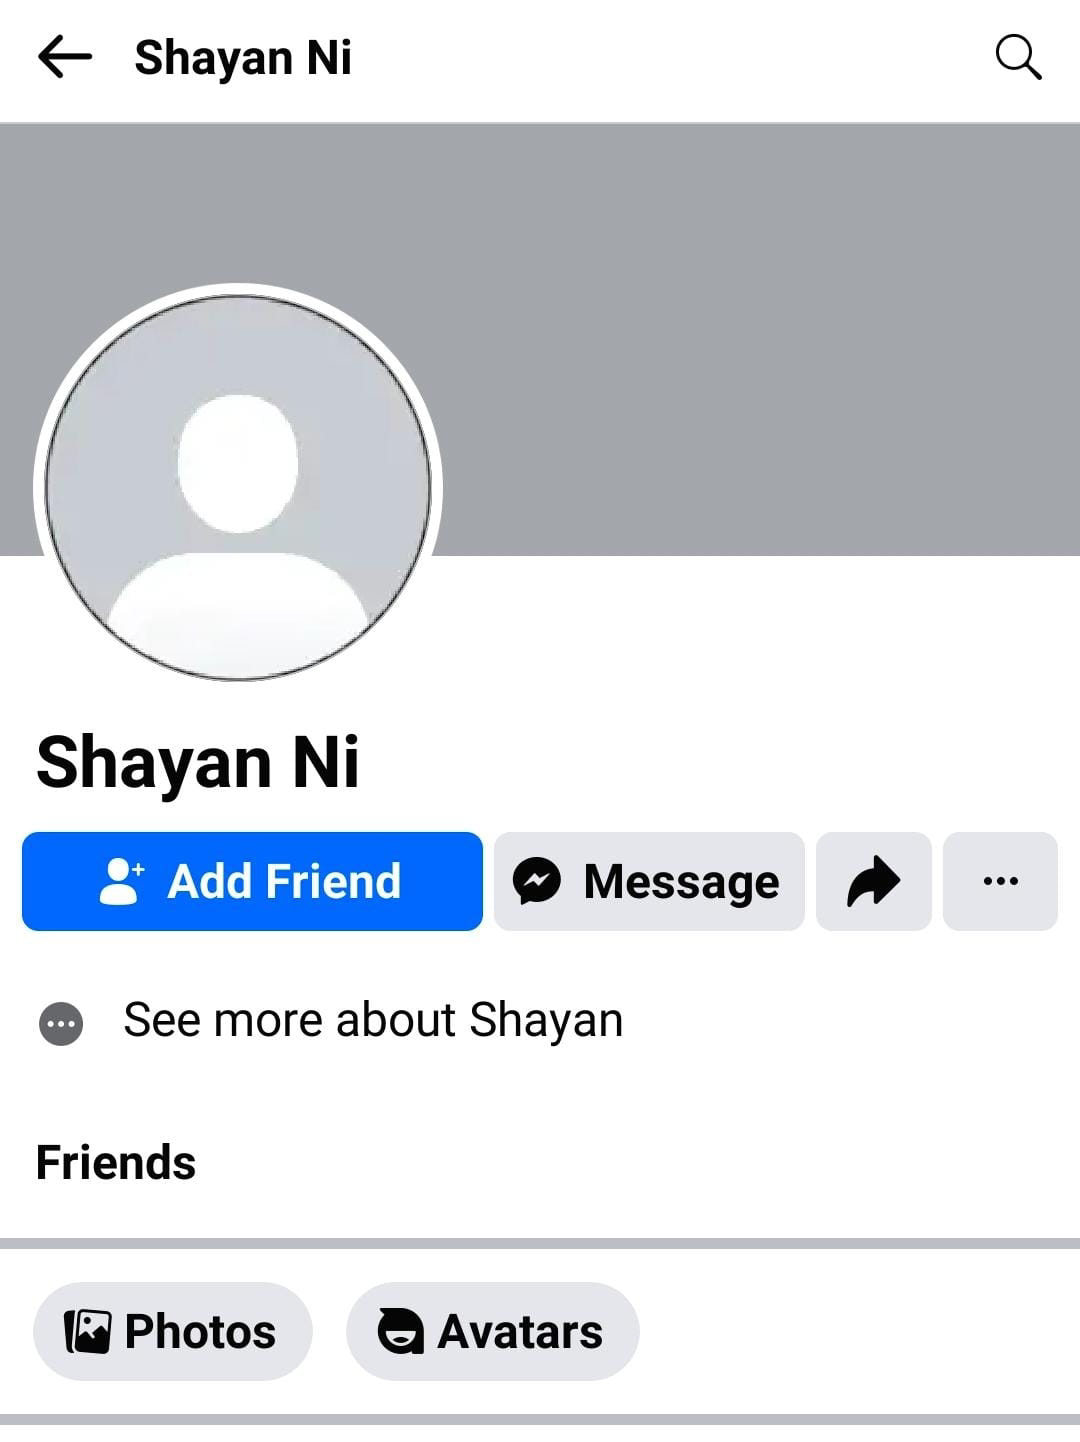Click the Messenger bubble icon
Image resolution: width=1080 pixels, height=1442 pixels.
(537, 881)
